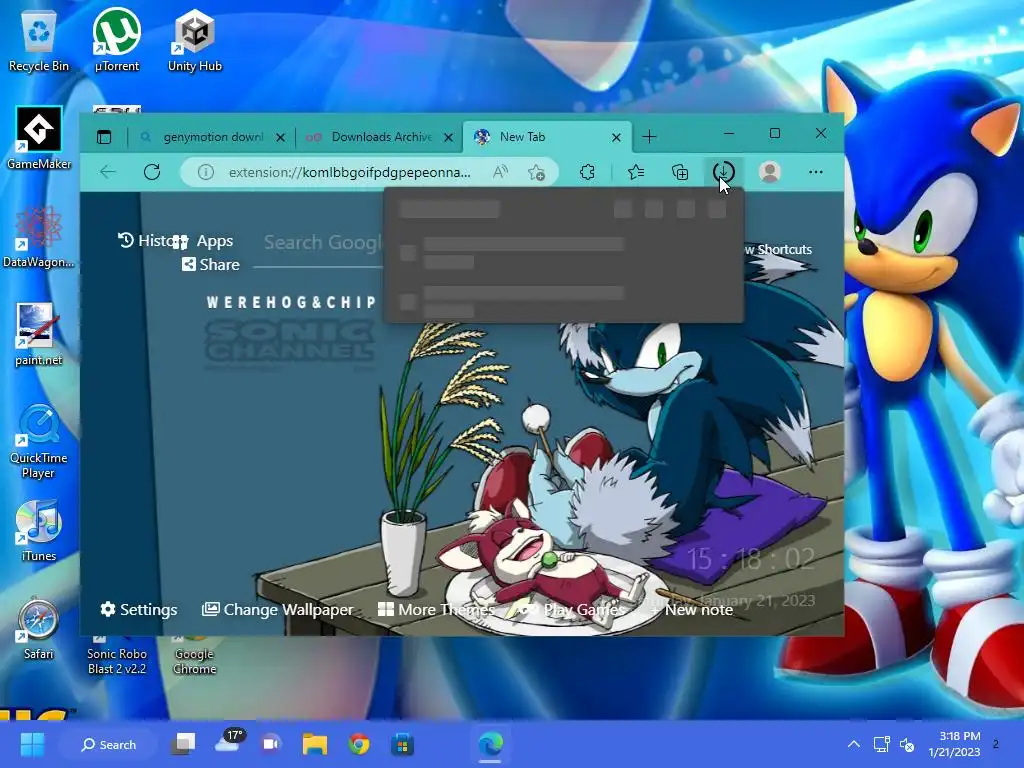
Task: Click the Read aloud icon
Action: [x=500, y=172]
